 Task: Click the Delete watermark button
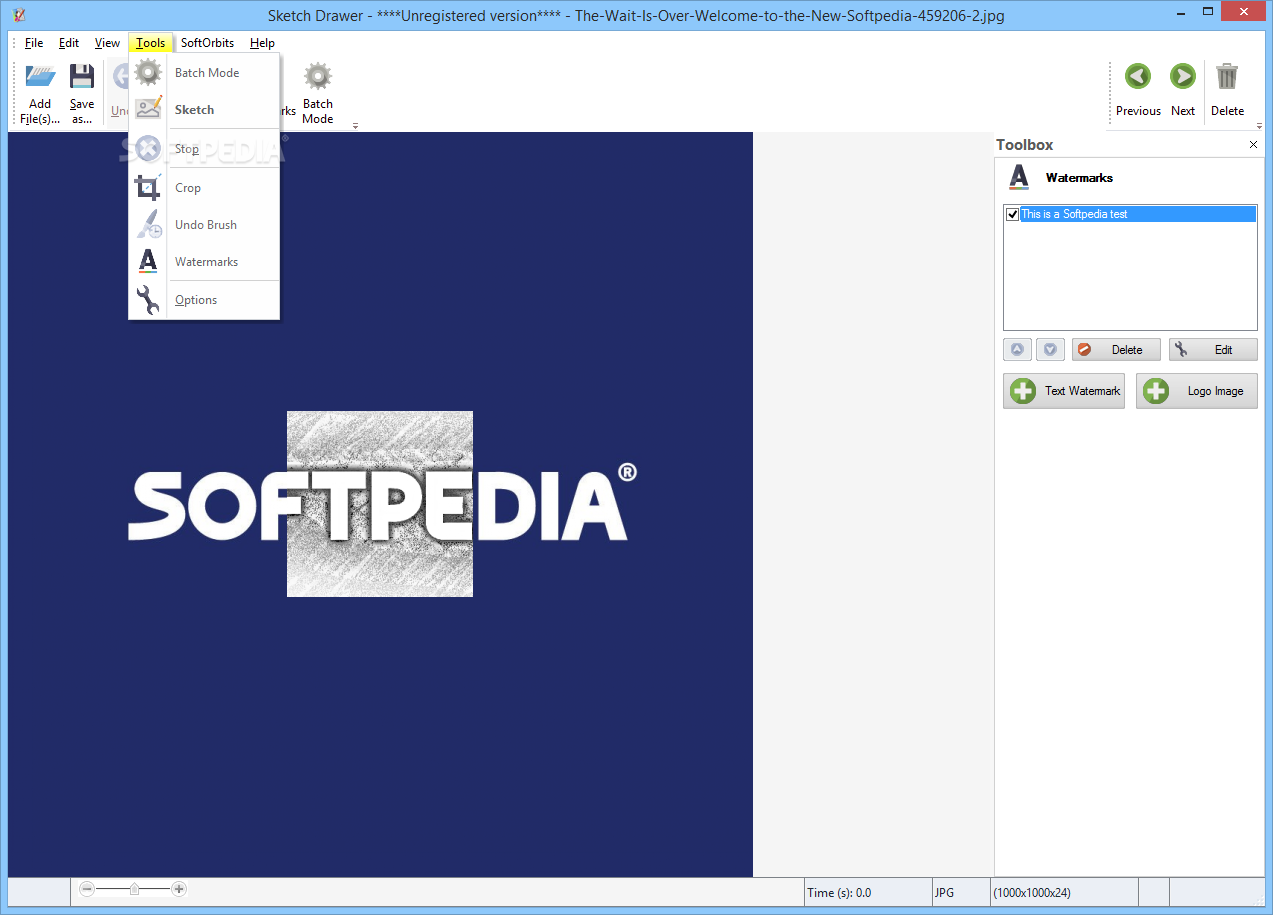tap(1116, 350)
